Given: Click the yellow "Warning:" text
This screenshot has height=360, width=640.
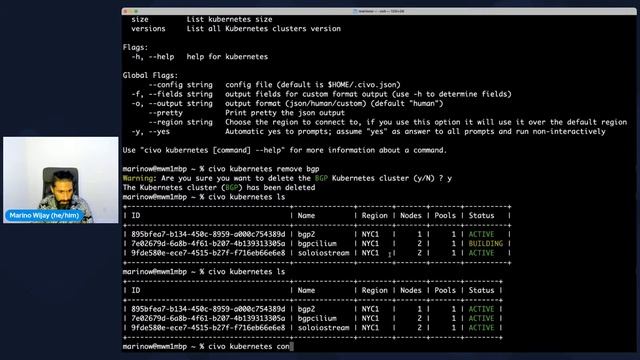Looking at the screenshot, I should pyautogui.click(x=140, y=178).
